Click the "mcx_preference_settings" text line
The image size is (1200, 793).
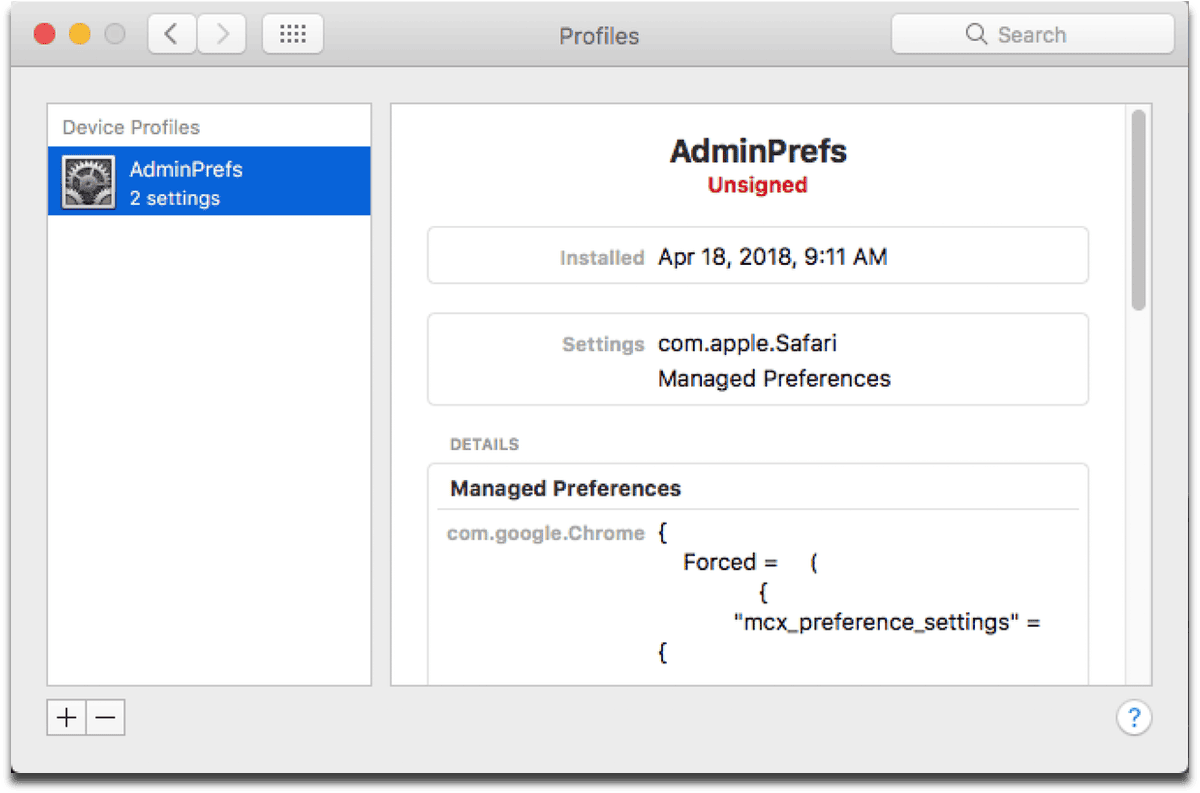(x=887, y=622)
